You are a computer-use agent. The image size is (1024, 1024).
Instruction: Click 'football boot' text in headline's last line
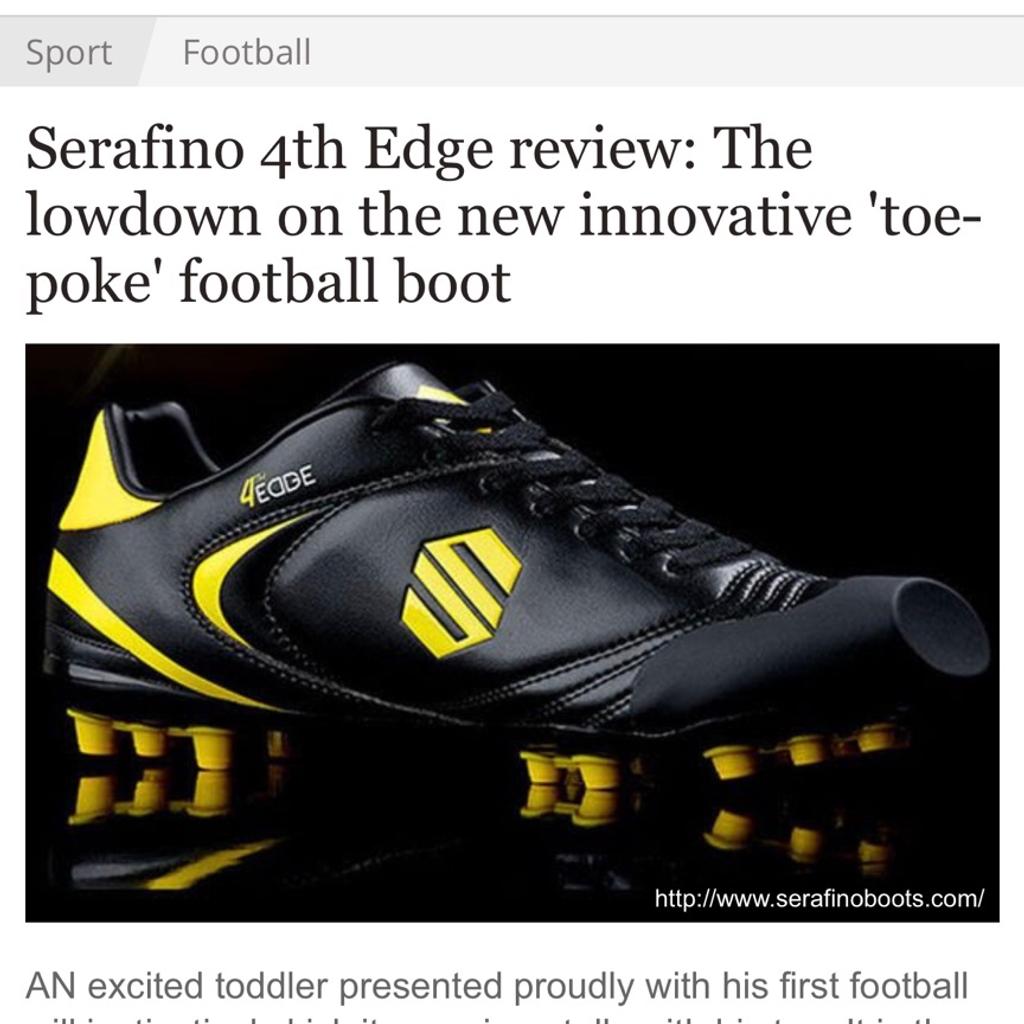(x=345, y=282)
